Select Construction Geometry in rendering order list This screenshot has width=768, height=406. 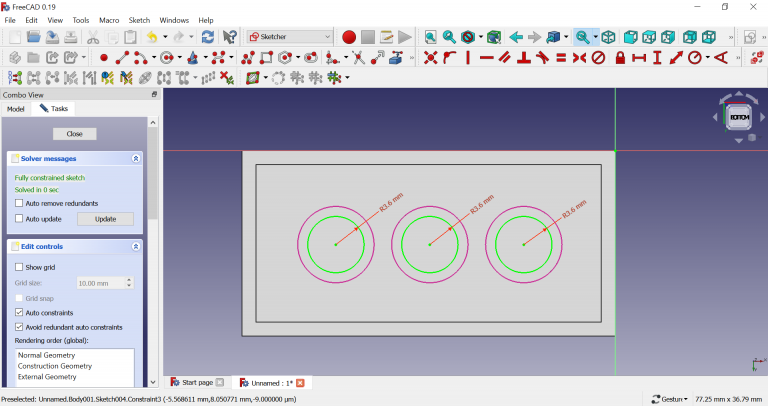pyautogui.click(x=54, y=366)
